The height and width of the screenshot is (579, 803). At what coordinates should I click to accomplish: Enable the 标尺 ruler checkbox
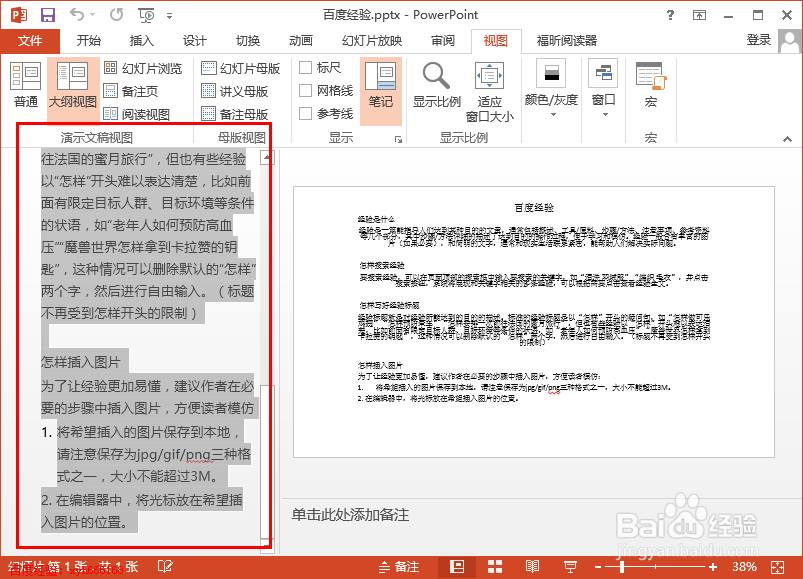306,68
